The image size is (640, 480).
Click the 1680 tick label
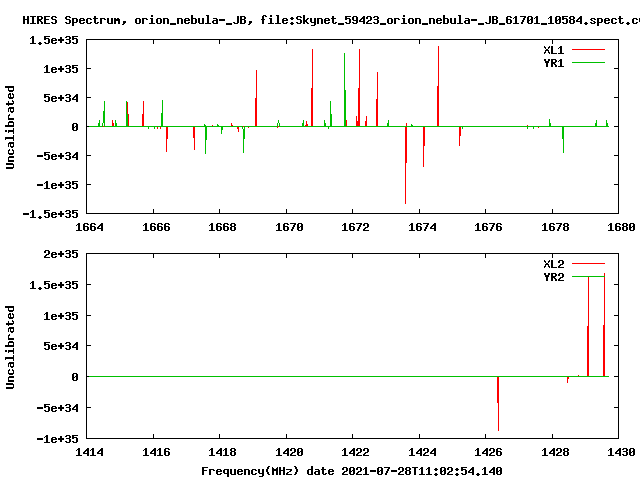coord(621,227)
